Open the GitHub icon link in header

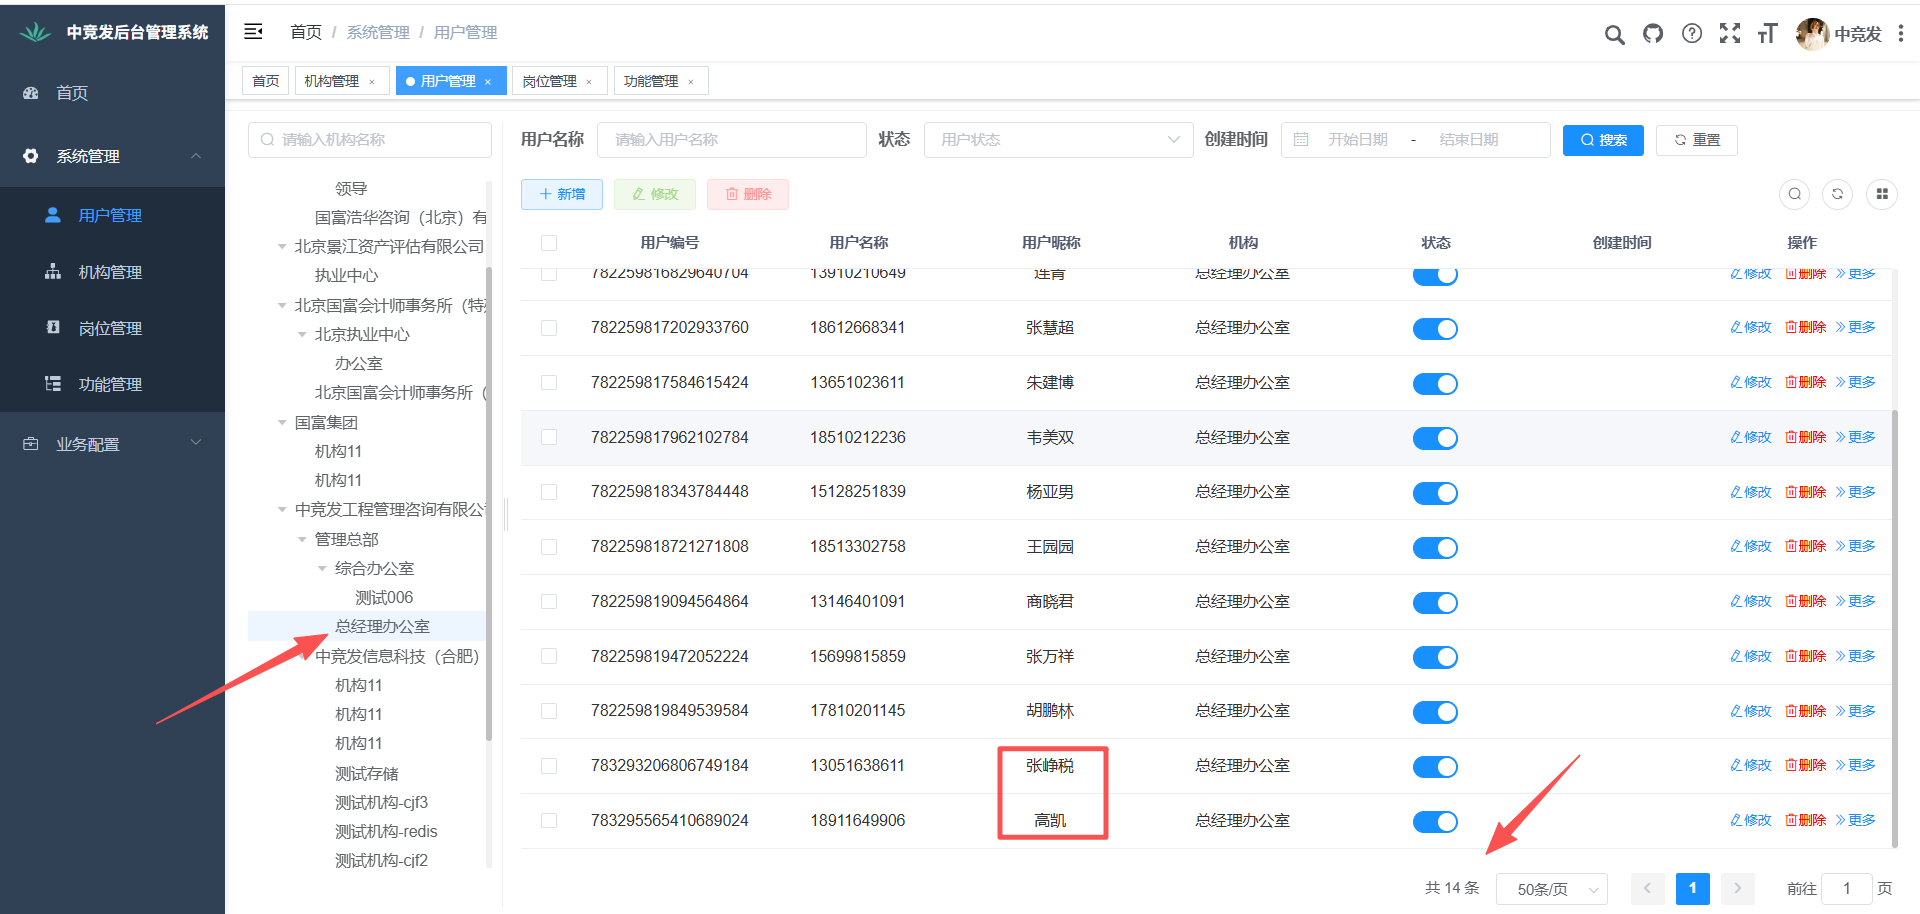click(1653, 34)
